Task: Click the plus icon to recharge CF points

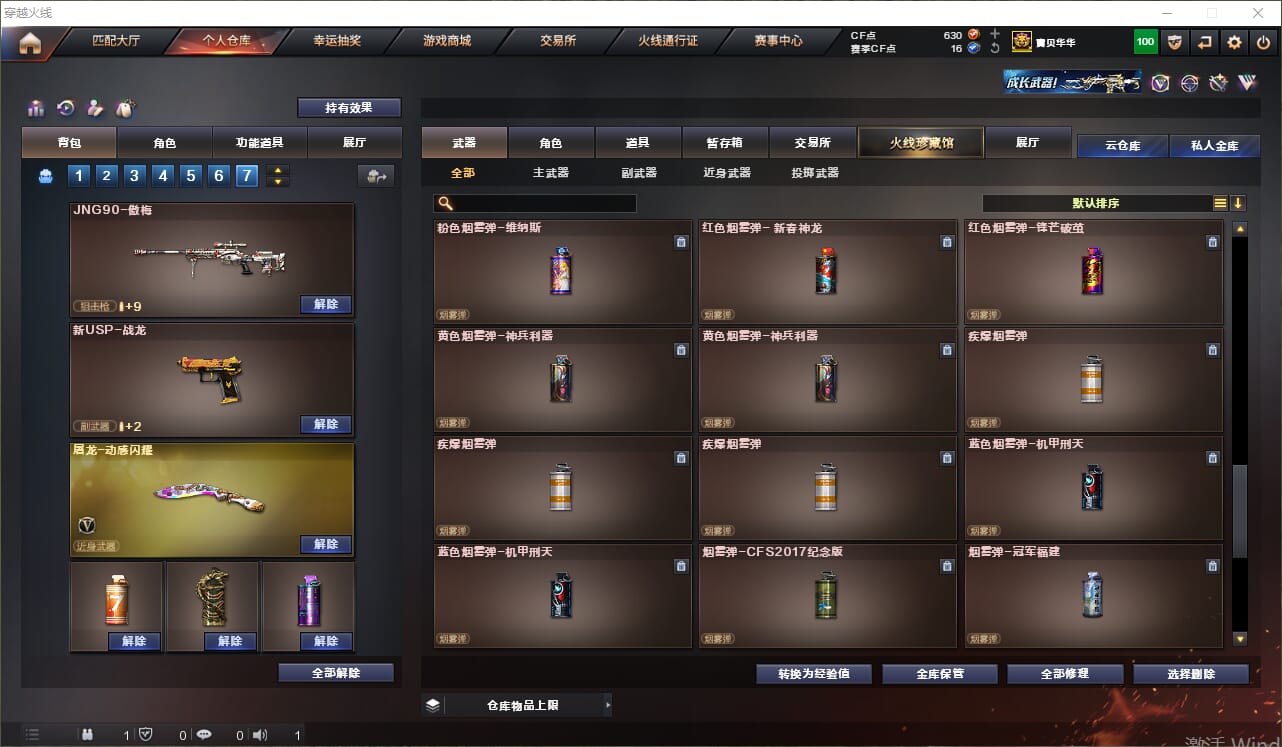Action: tap(995, 34)
